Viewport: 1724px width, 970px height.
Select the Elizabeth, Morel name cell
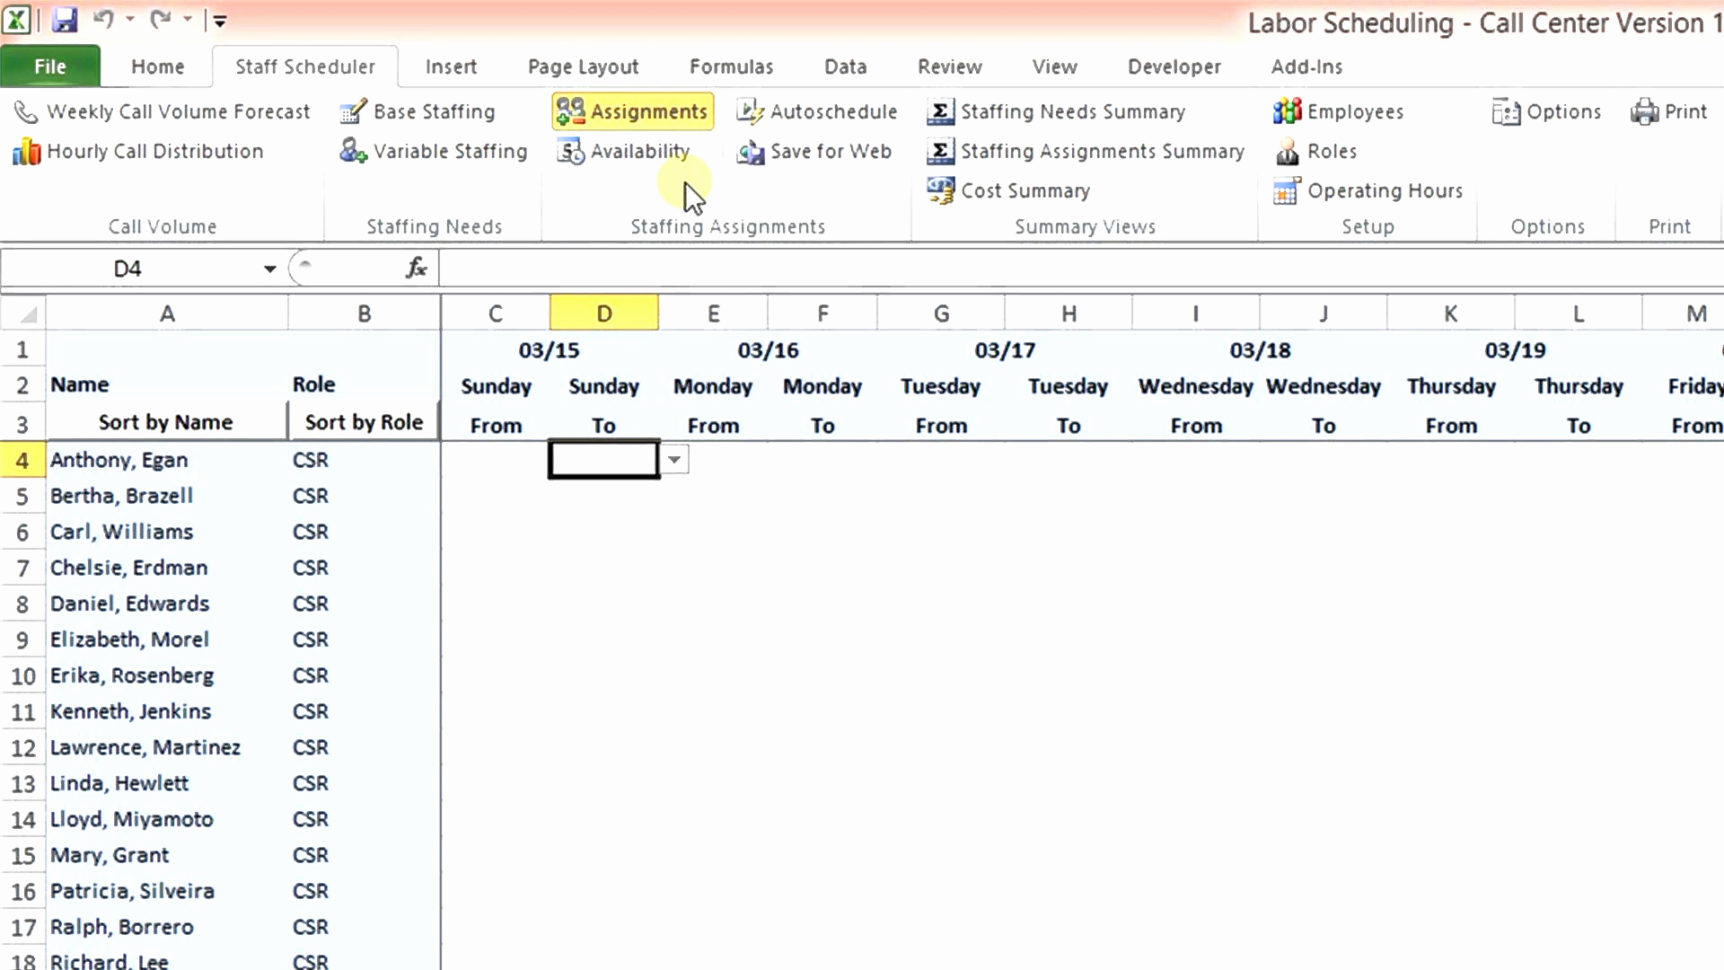[x=166, y=640]
